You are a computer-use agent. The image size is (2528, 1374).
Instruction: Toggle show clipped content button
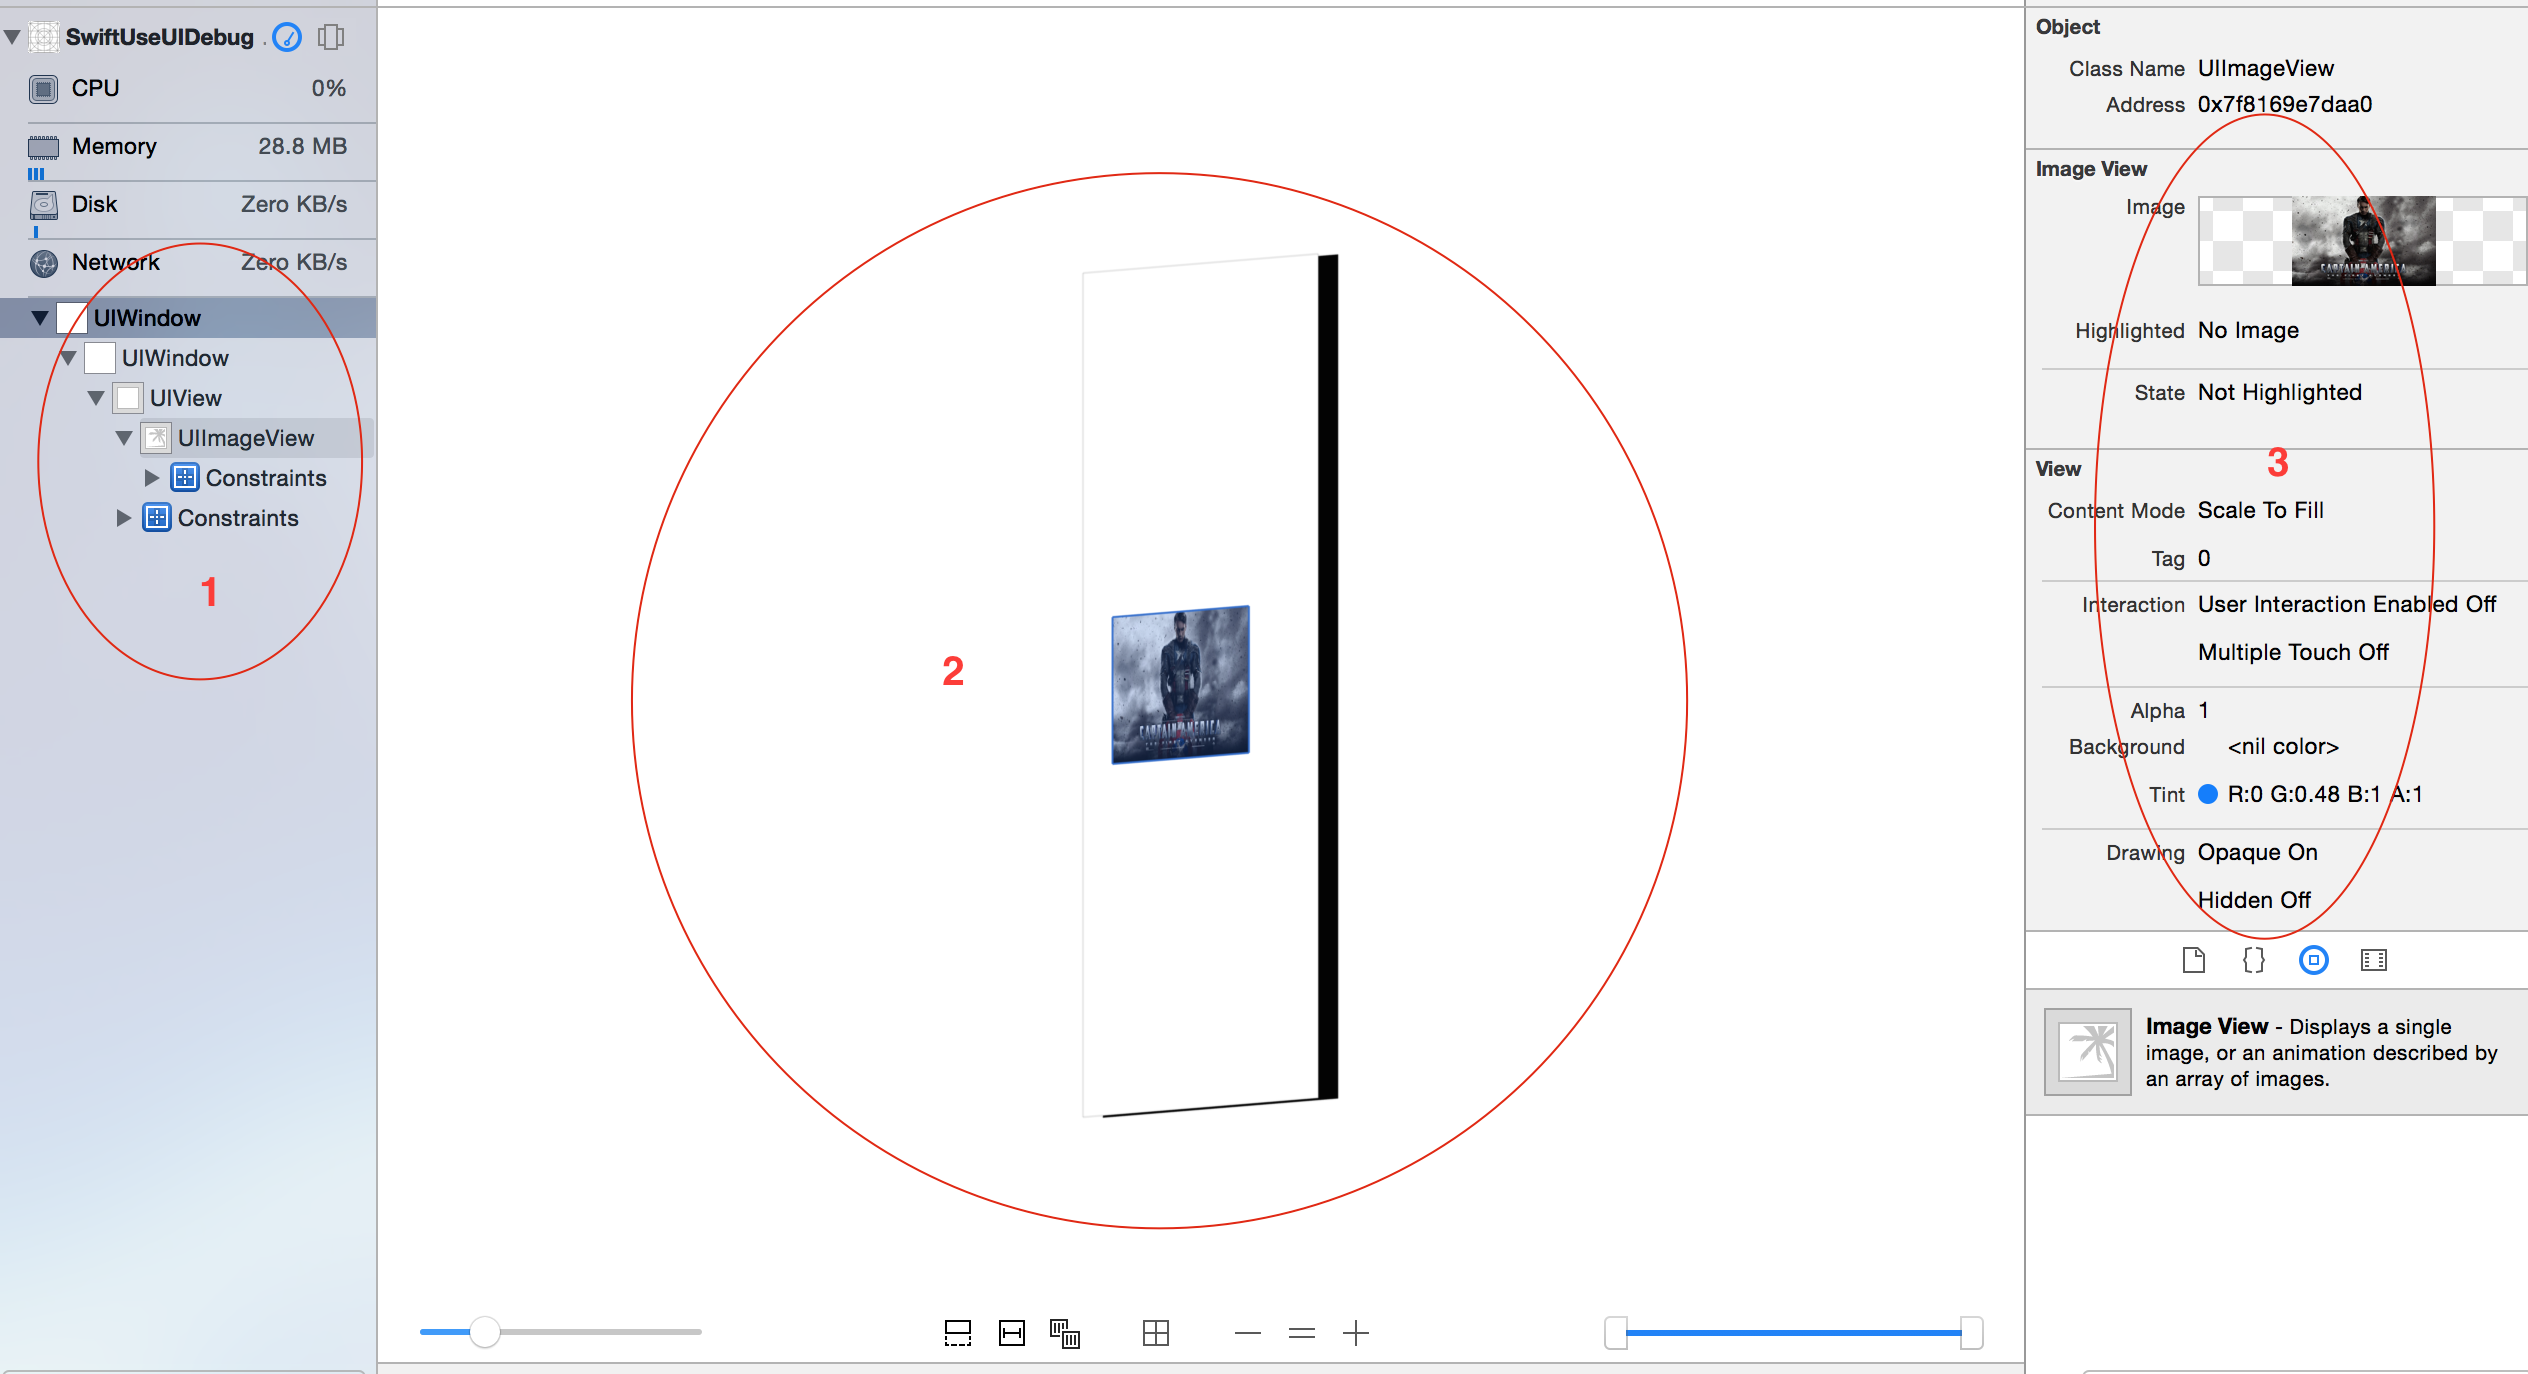[957, 1333]
